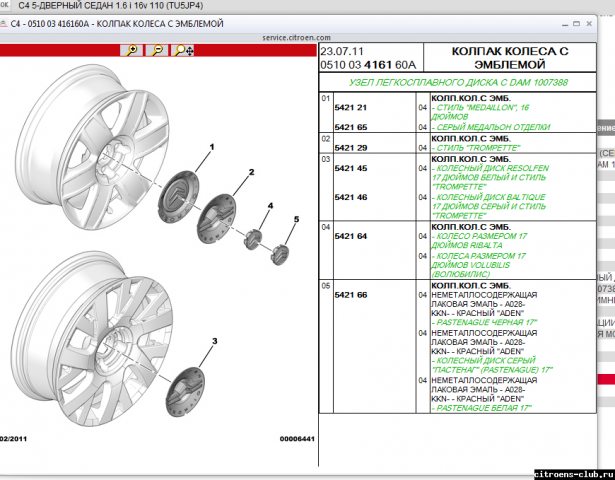615x480 pixels.
Task: Select callout number 3 on the lower wheel
Action: (213, 342)
